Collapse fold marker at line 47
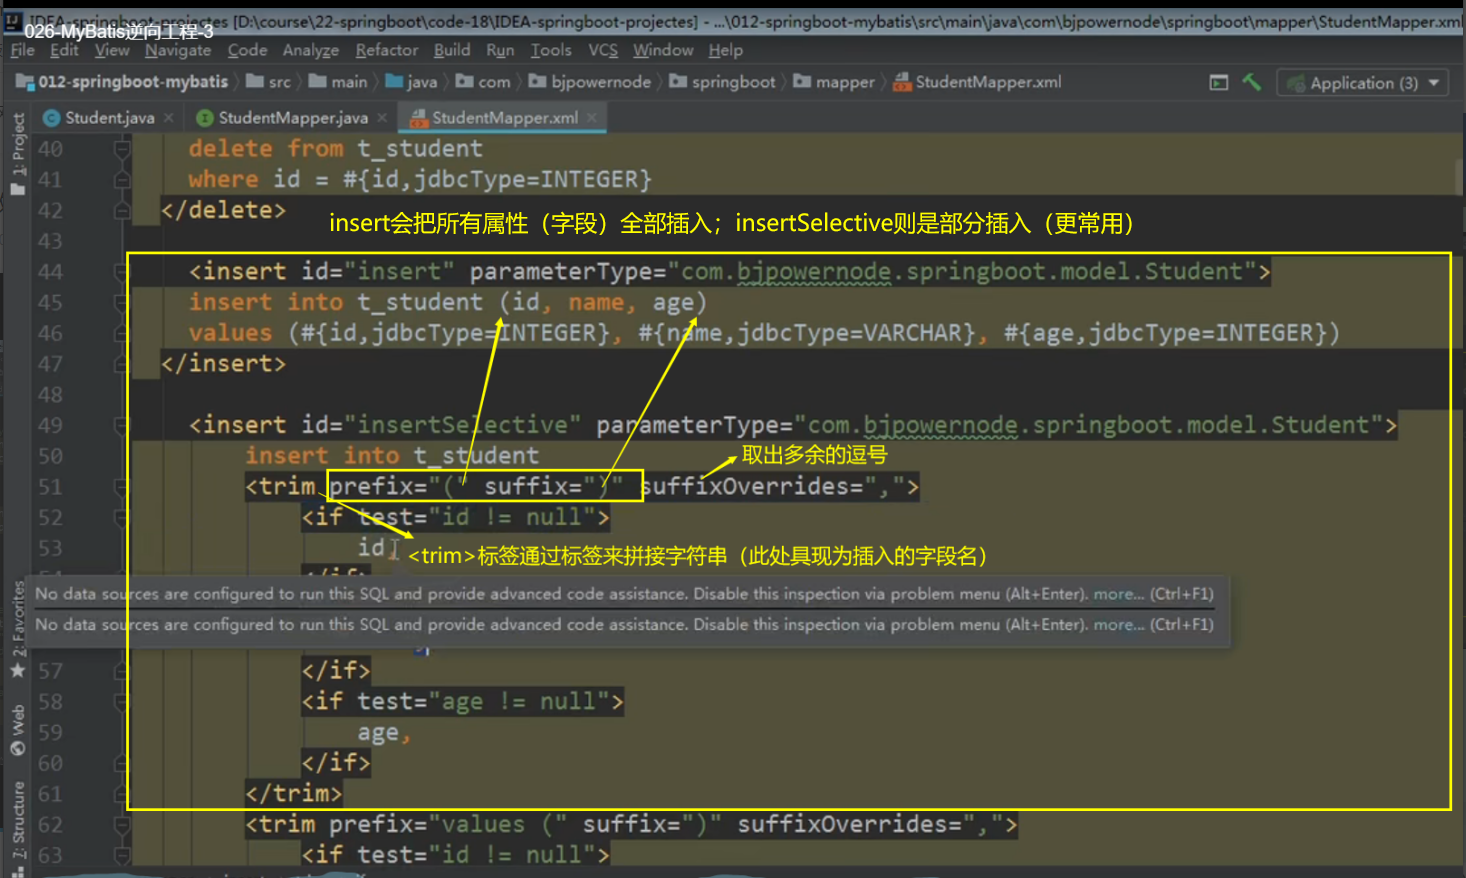The image size is (1466, 878). [x=122, y=364]
